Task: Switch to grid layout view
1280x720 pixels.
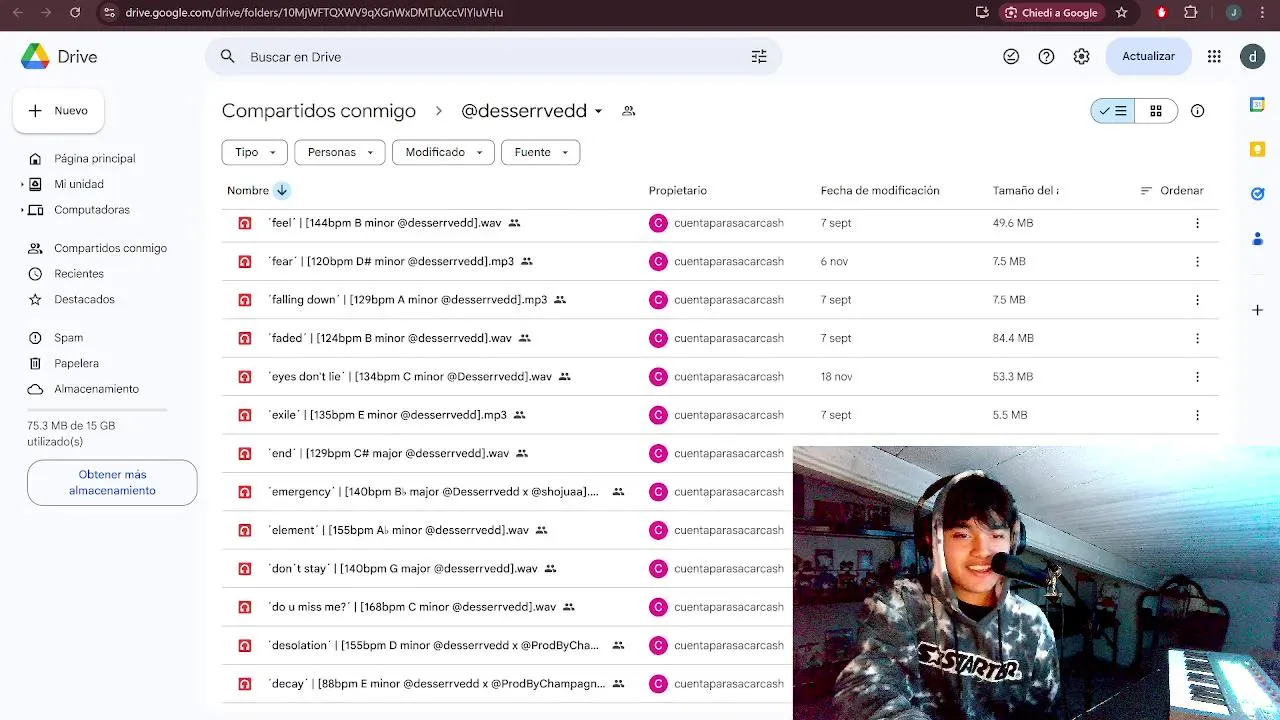Action: (x=1156, y=111)
